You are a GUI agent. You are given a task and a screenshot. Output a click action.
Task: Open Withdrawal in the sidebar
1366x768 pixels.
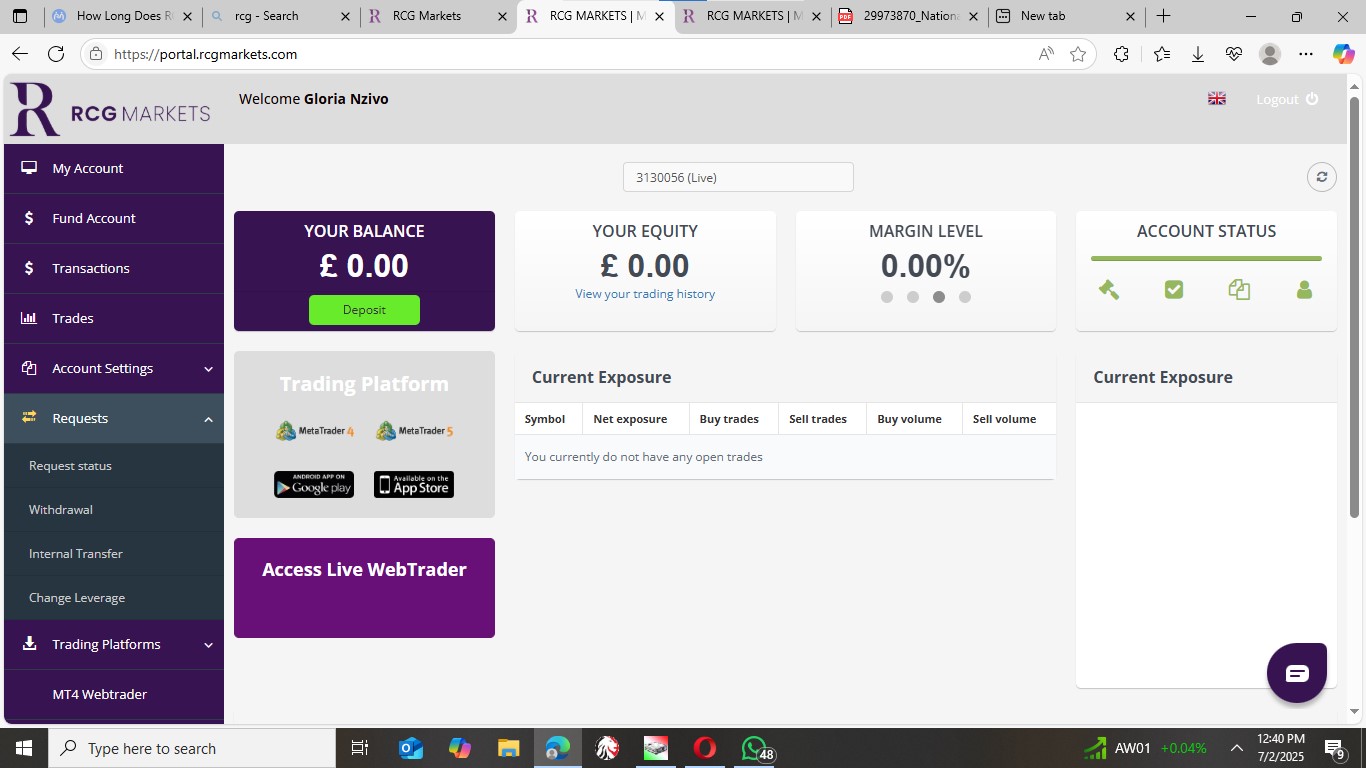pos(61,510)
